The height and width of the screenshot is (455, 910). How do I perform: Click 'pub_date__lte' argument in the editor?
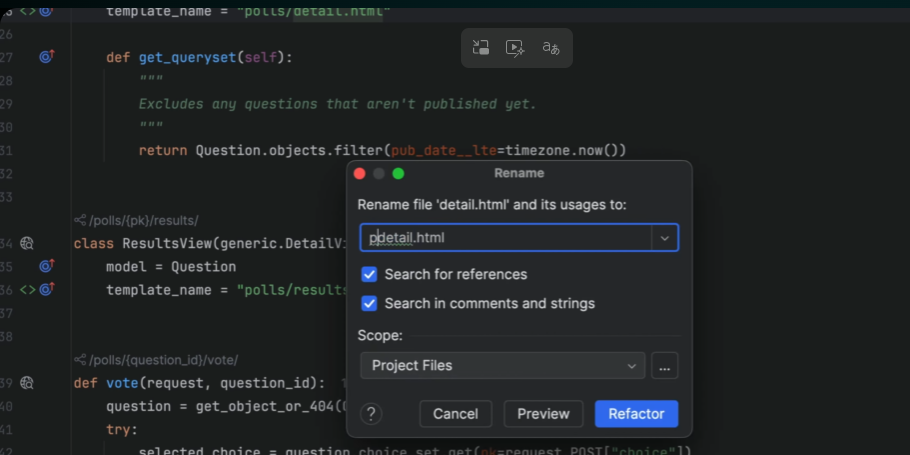444,150
